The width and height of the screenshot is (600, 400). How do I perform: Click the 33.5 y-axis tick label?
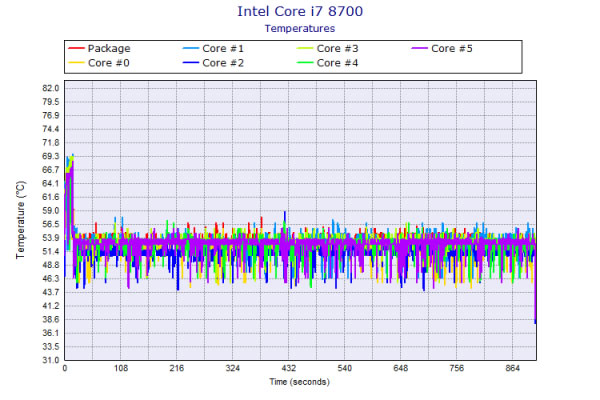point(51,347)
